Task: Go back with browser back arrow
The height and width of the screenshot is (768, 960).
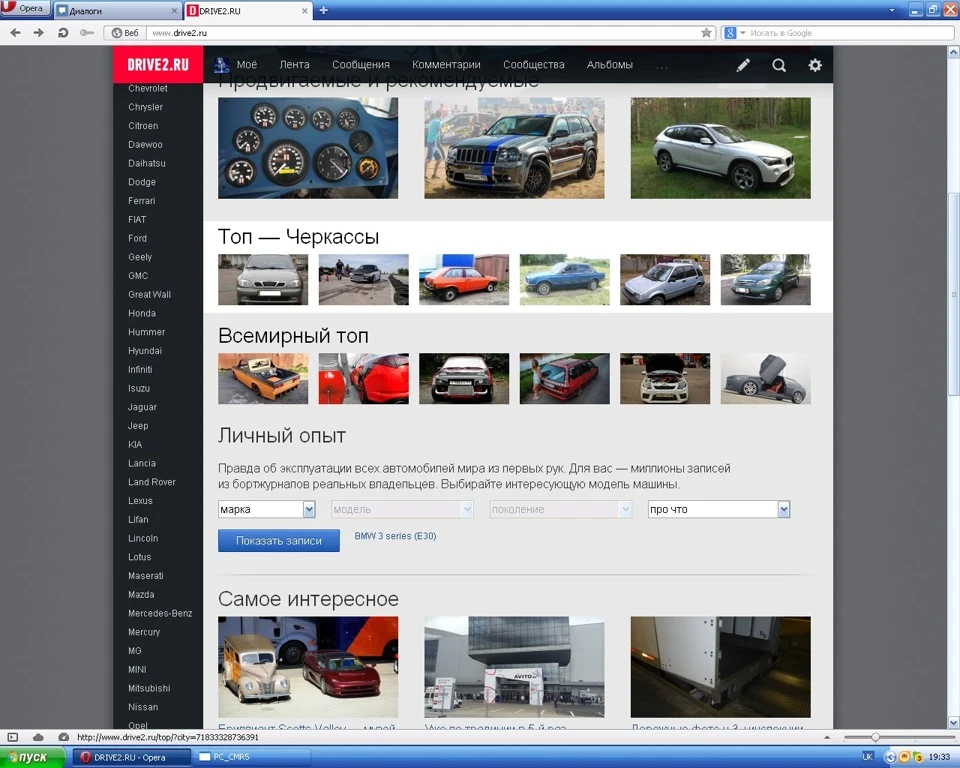Action: click(x=15, y=32)
